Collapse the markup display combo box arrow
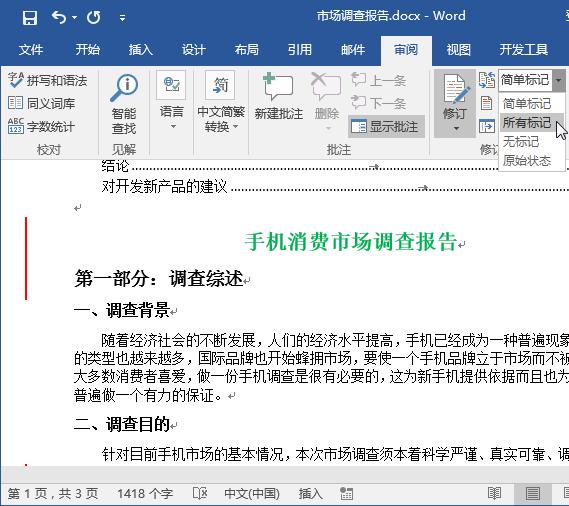 click(559, 80)
